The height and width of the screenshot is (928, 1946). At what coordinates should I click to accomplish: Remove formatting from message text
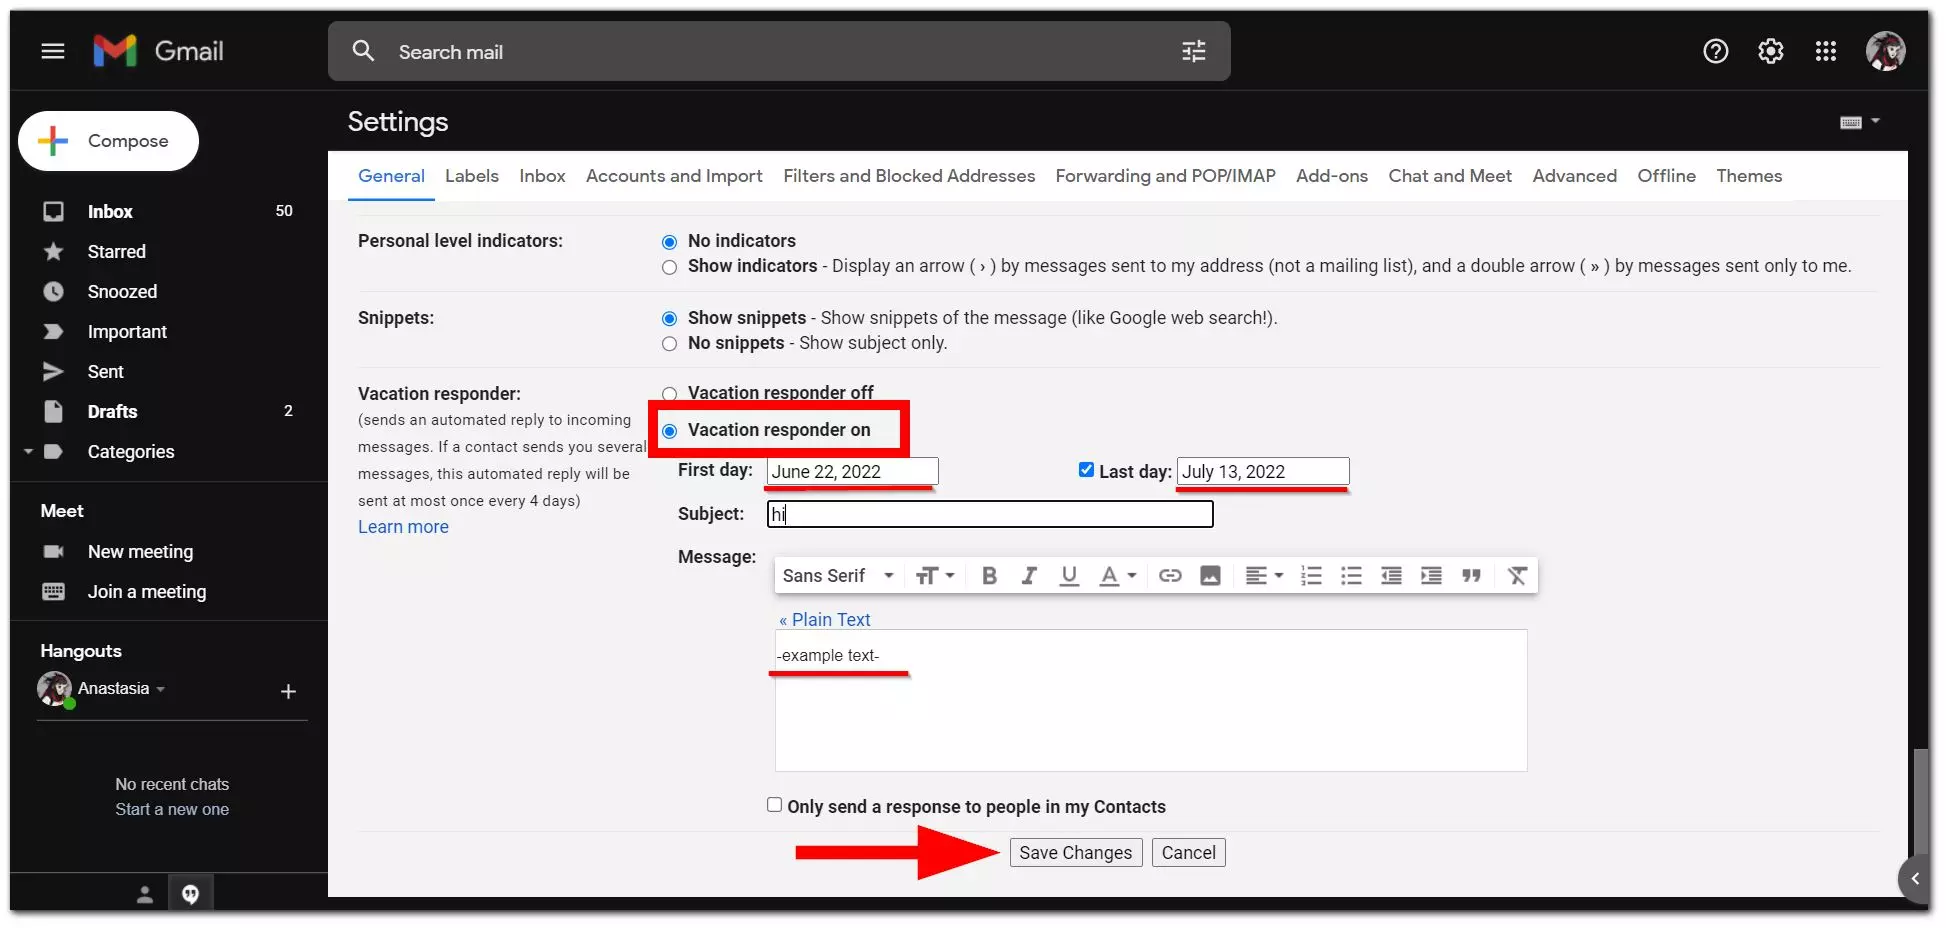pos(1517,576)
